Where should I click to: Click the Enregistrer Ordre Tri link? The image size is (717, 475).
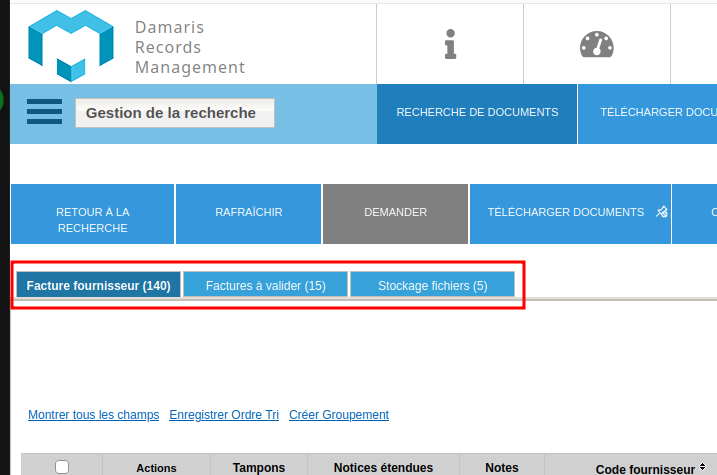click(224, 415)
